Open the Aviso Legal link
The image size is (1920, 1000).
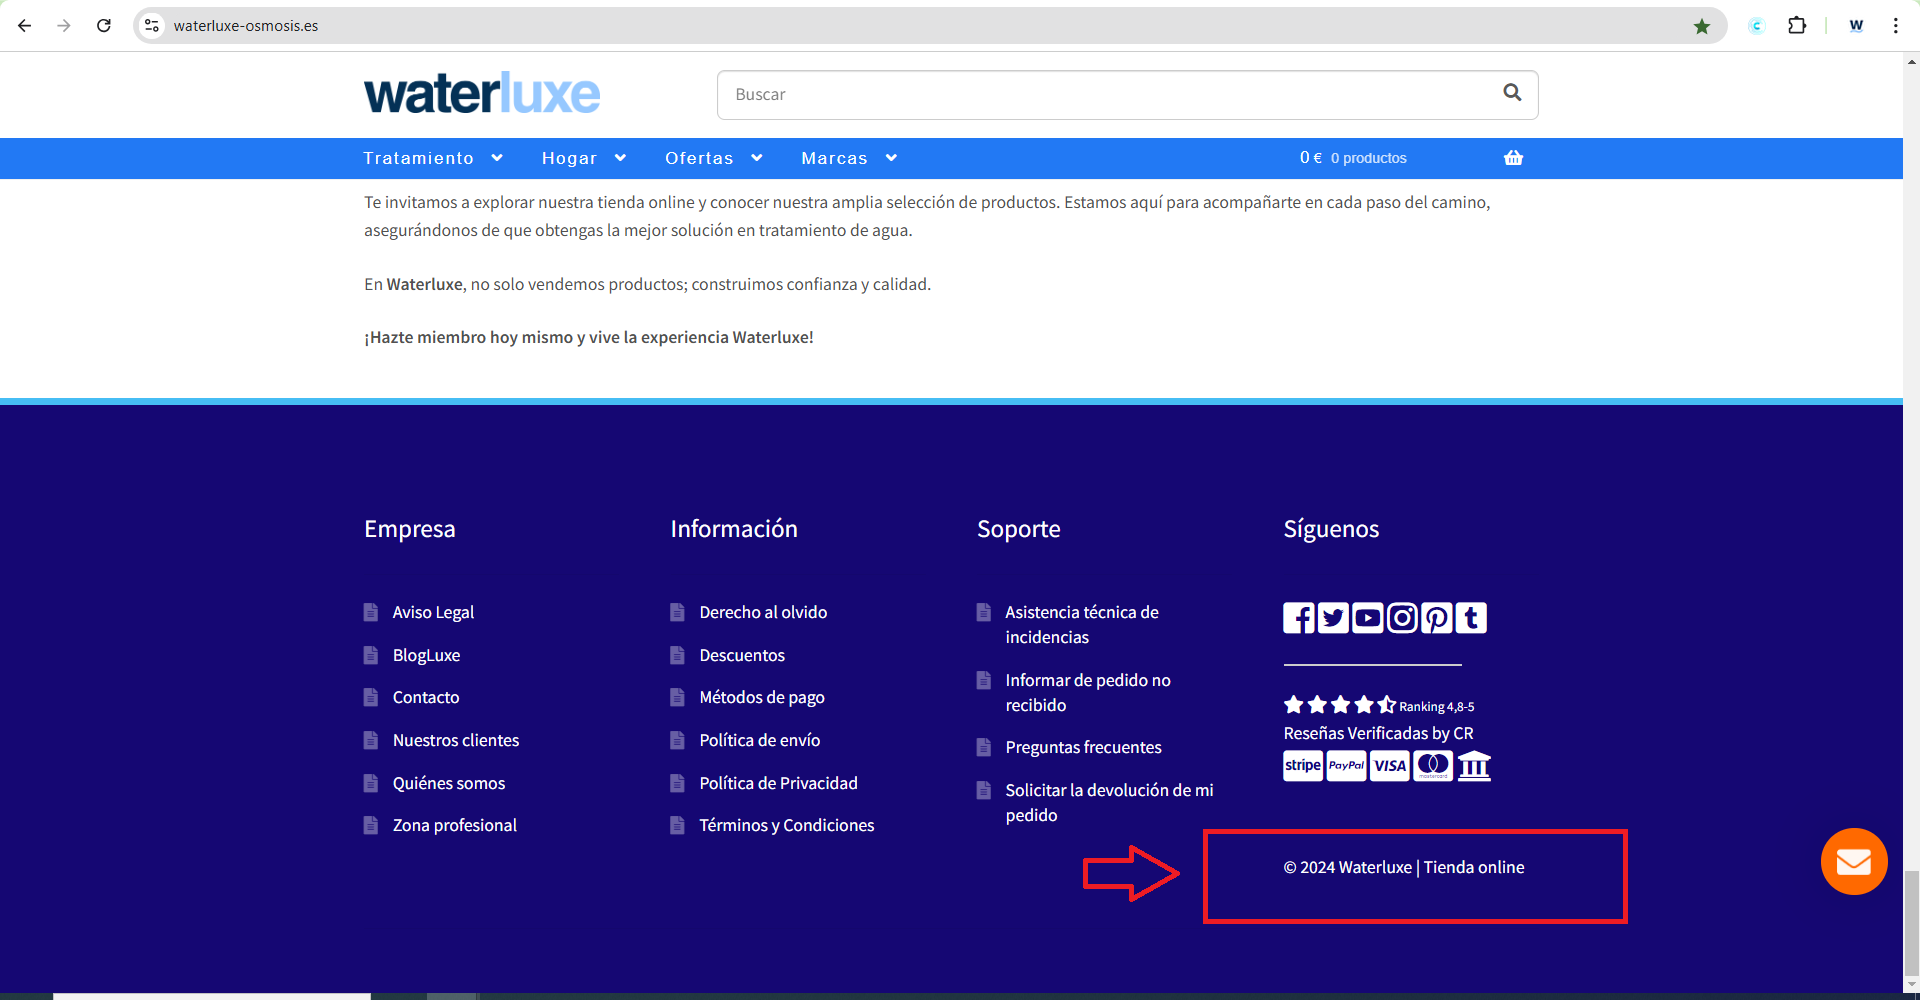[433, 612]
